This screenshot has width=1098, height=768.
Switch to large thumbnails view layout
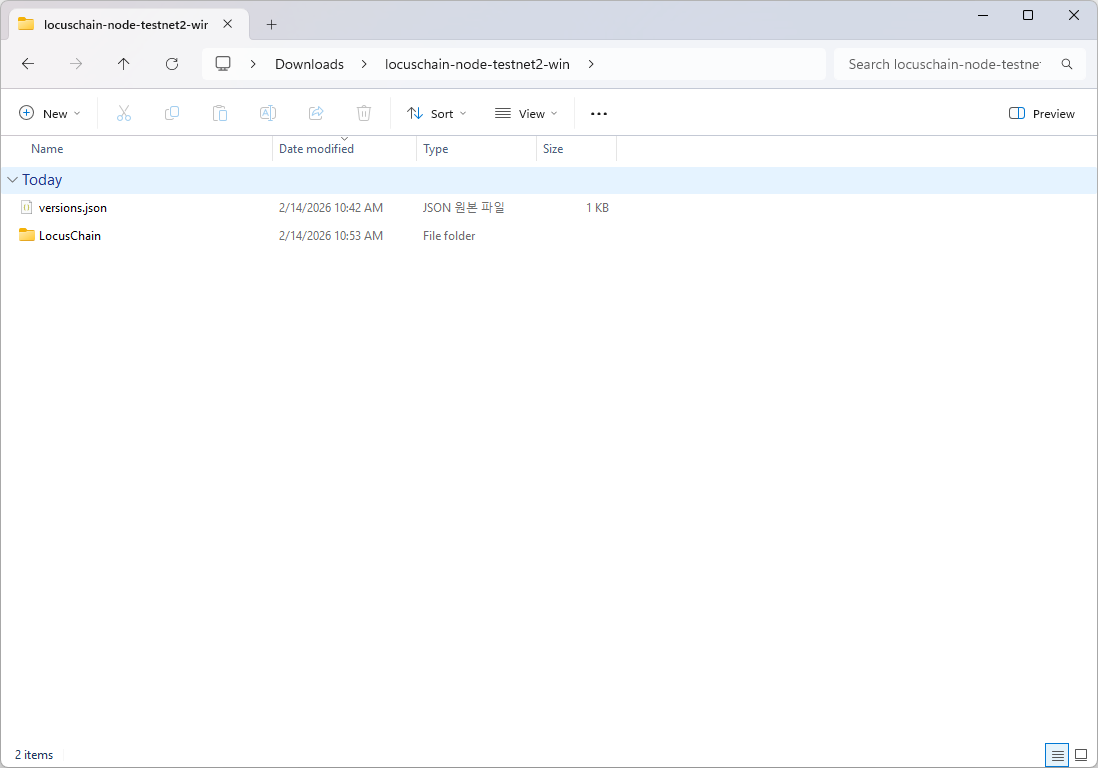(1080, 755)
